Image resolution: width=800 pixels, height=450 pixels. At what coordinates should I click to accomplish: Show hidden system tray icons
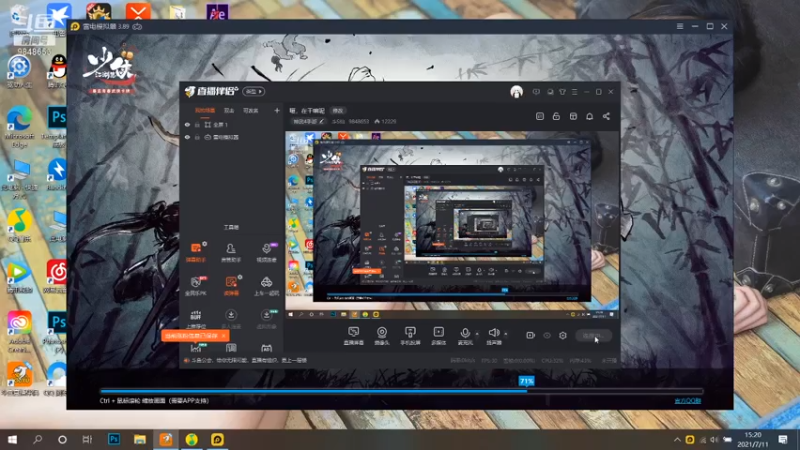677,439
